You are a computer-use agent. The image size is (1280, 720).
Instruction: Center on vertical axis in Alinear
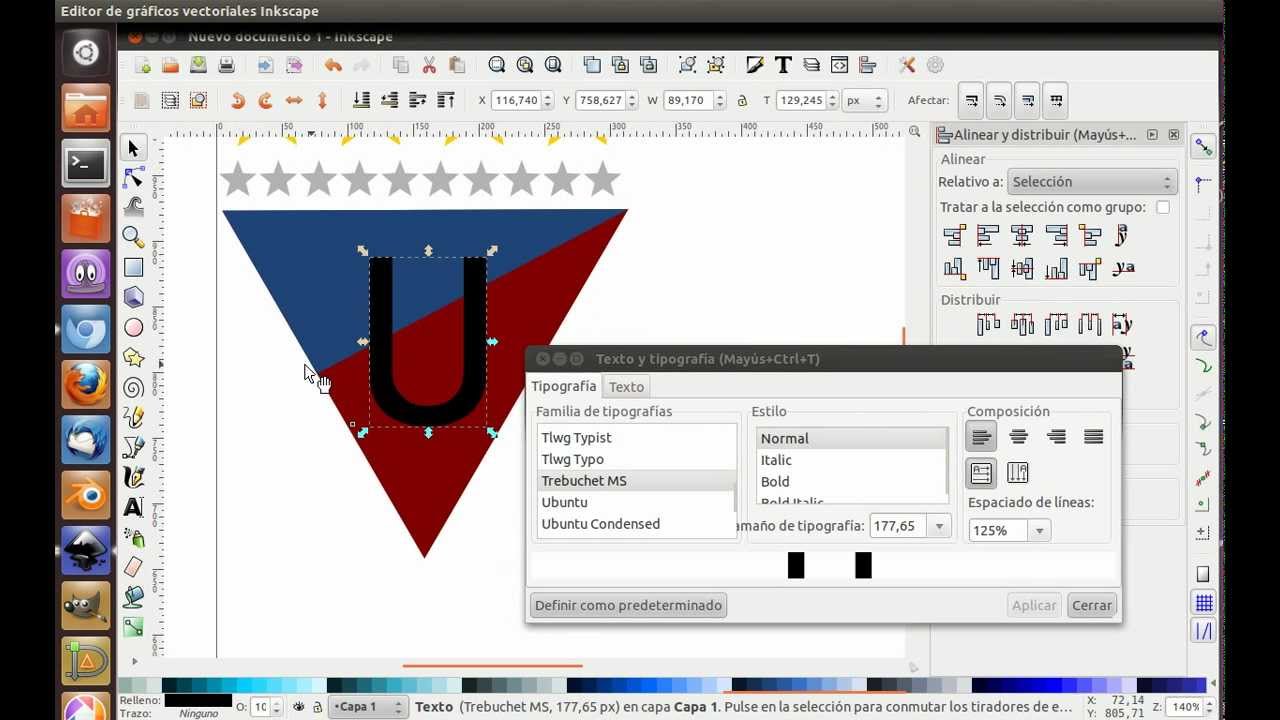click(x=1022, y=236)
